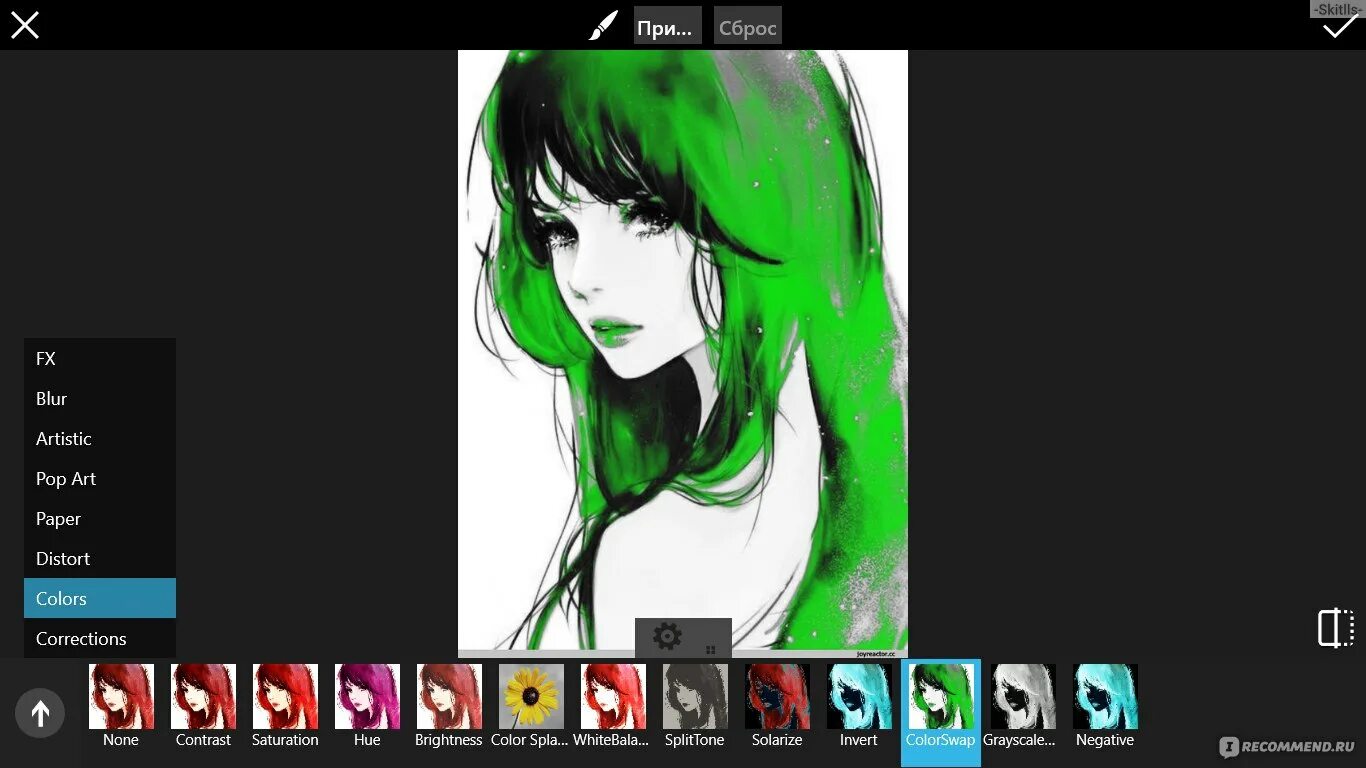
Task: Open effect settings gear icon
Action: (x=667, y=636)
